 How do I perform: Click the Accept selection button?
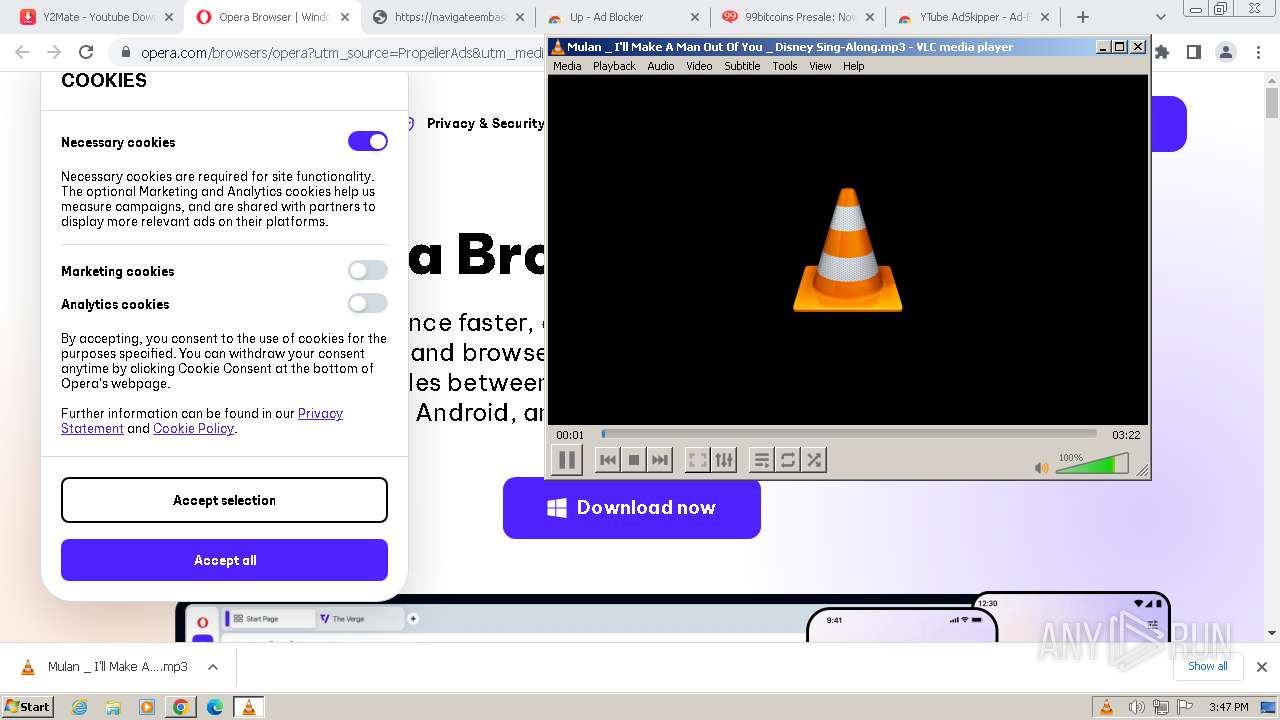pos(224,500)
